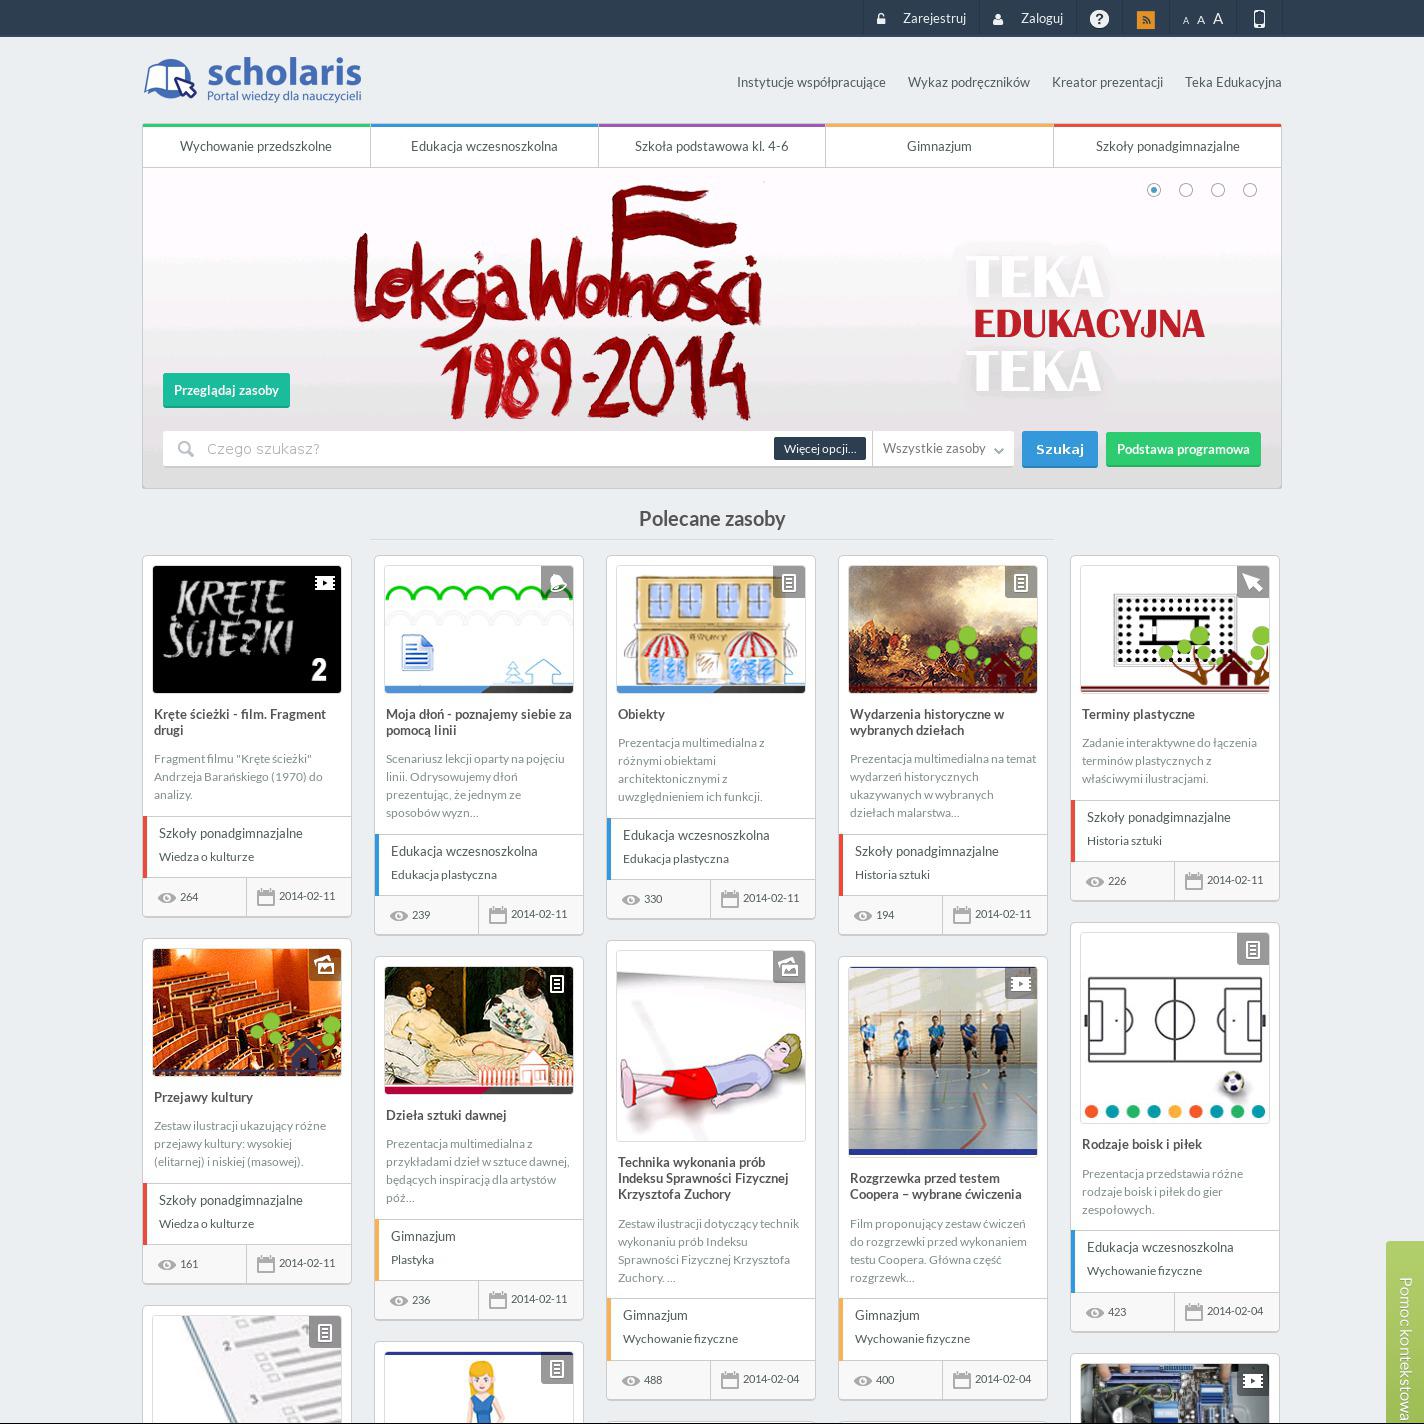Click cursor icon on Terminy plastyczne card
This screenshot has height=1424, width=1424.
tap(1252, 582)
